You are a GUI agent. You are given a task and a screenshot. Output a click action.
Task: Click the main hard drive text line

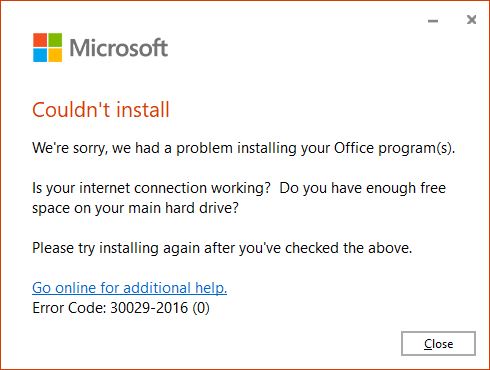tap(135, 208)
